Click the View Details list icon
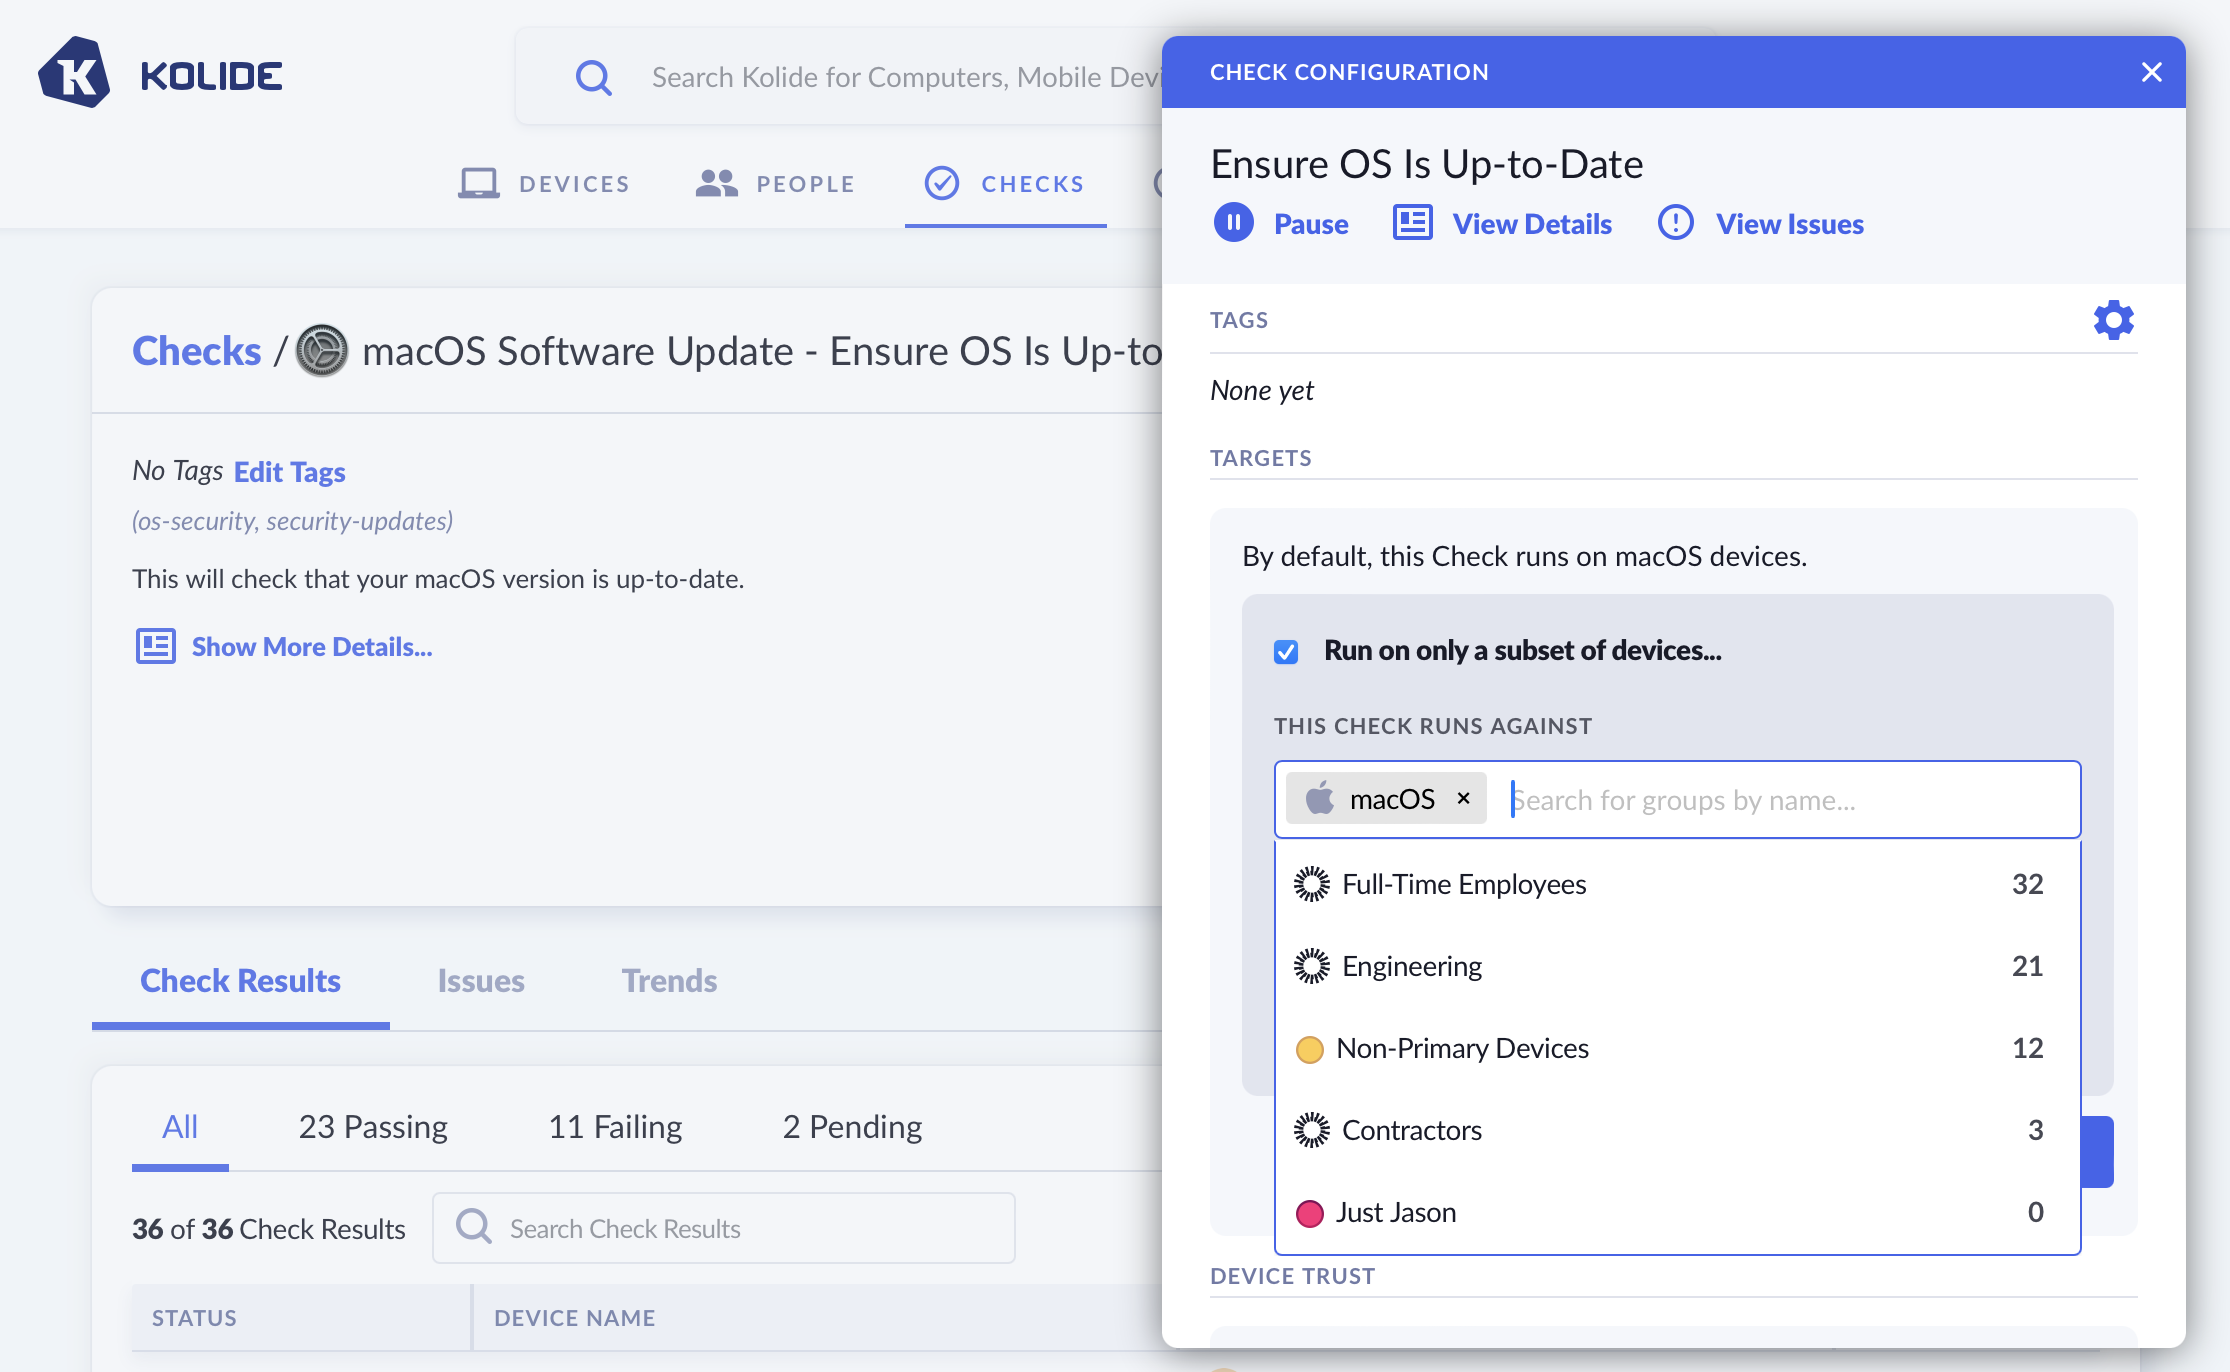The height and width of the screenshot is (1372, 2230). pyautogui.click(x=1412, y=223)
